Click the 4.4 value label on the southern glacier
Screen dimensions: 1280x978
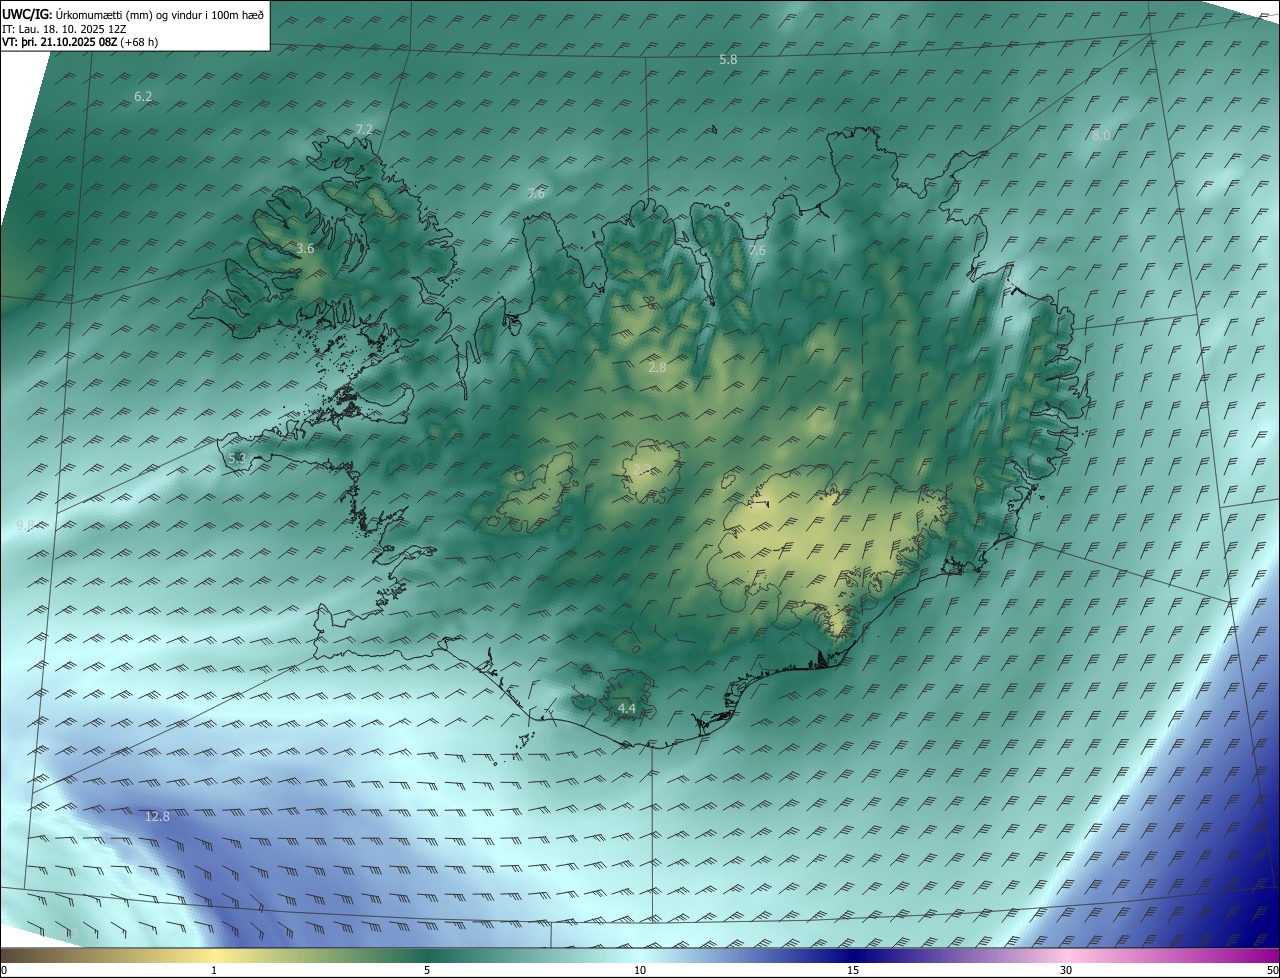point(627,709)
